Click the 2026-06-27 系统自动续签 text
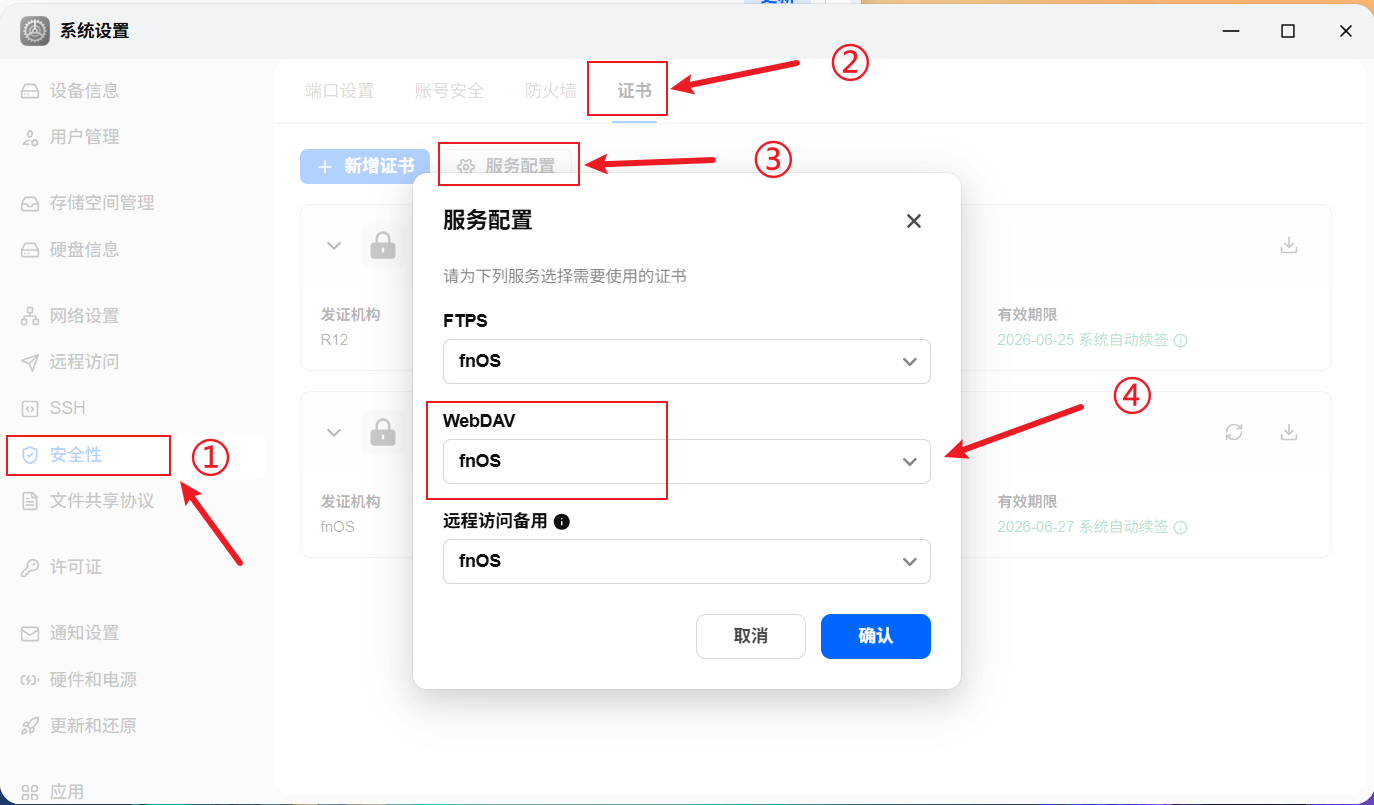 [1083, 527]
